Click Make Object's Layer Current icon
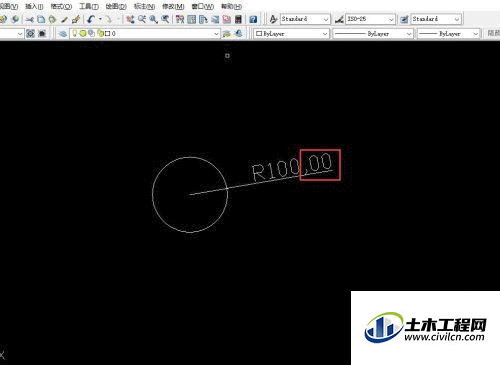Image resolution: width=500 pixels, height=365 pixels. tap(227, 33)
